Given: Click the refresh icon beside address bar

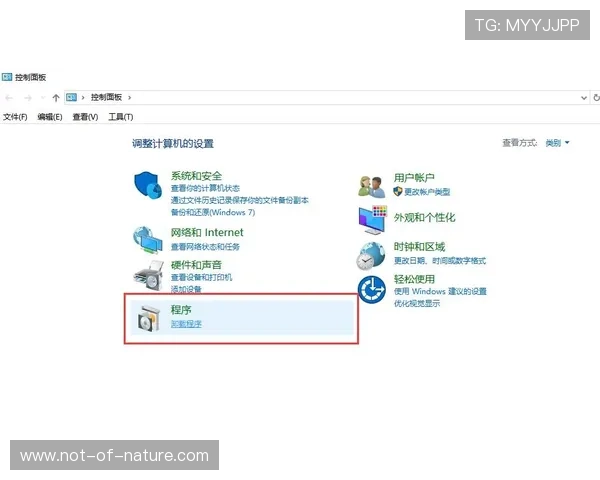Looking at the screenshot, I should point(596,98).
